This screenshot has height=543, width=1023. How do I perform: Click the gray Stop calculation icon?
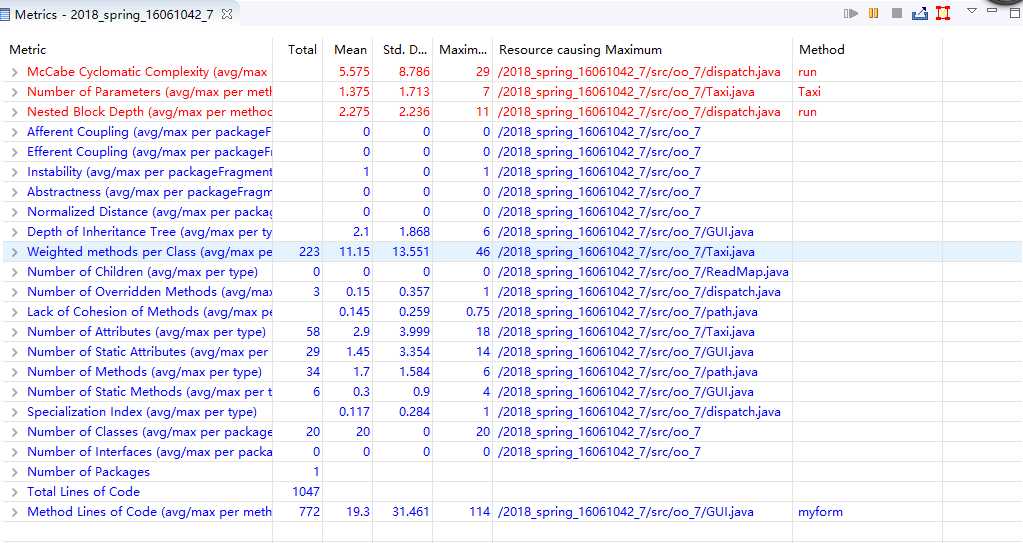click(897, 13)
